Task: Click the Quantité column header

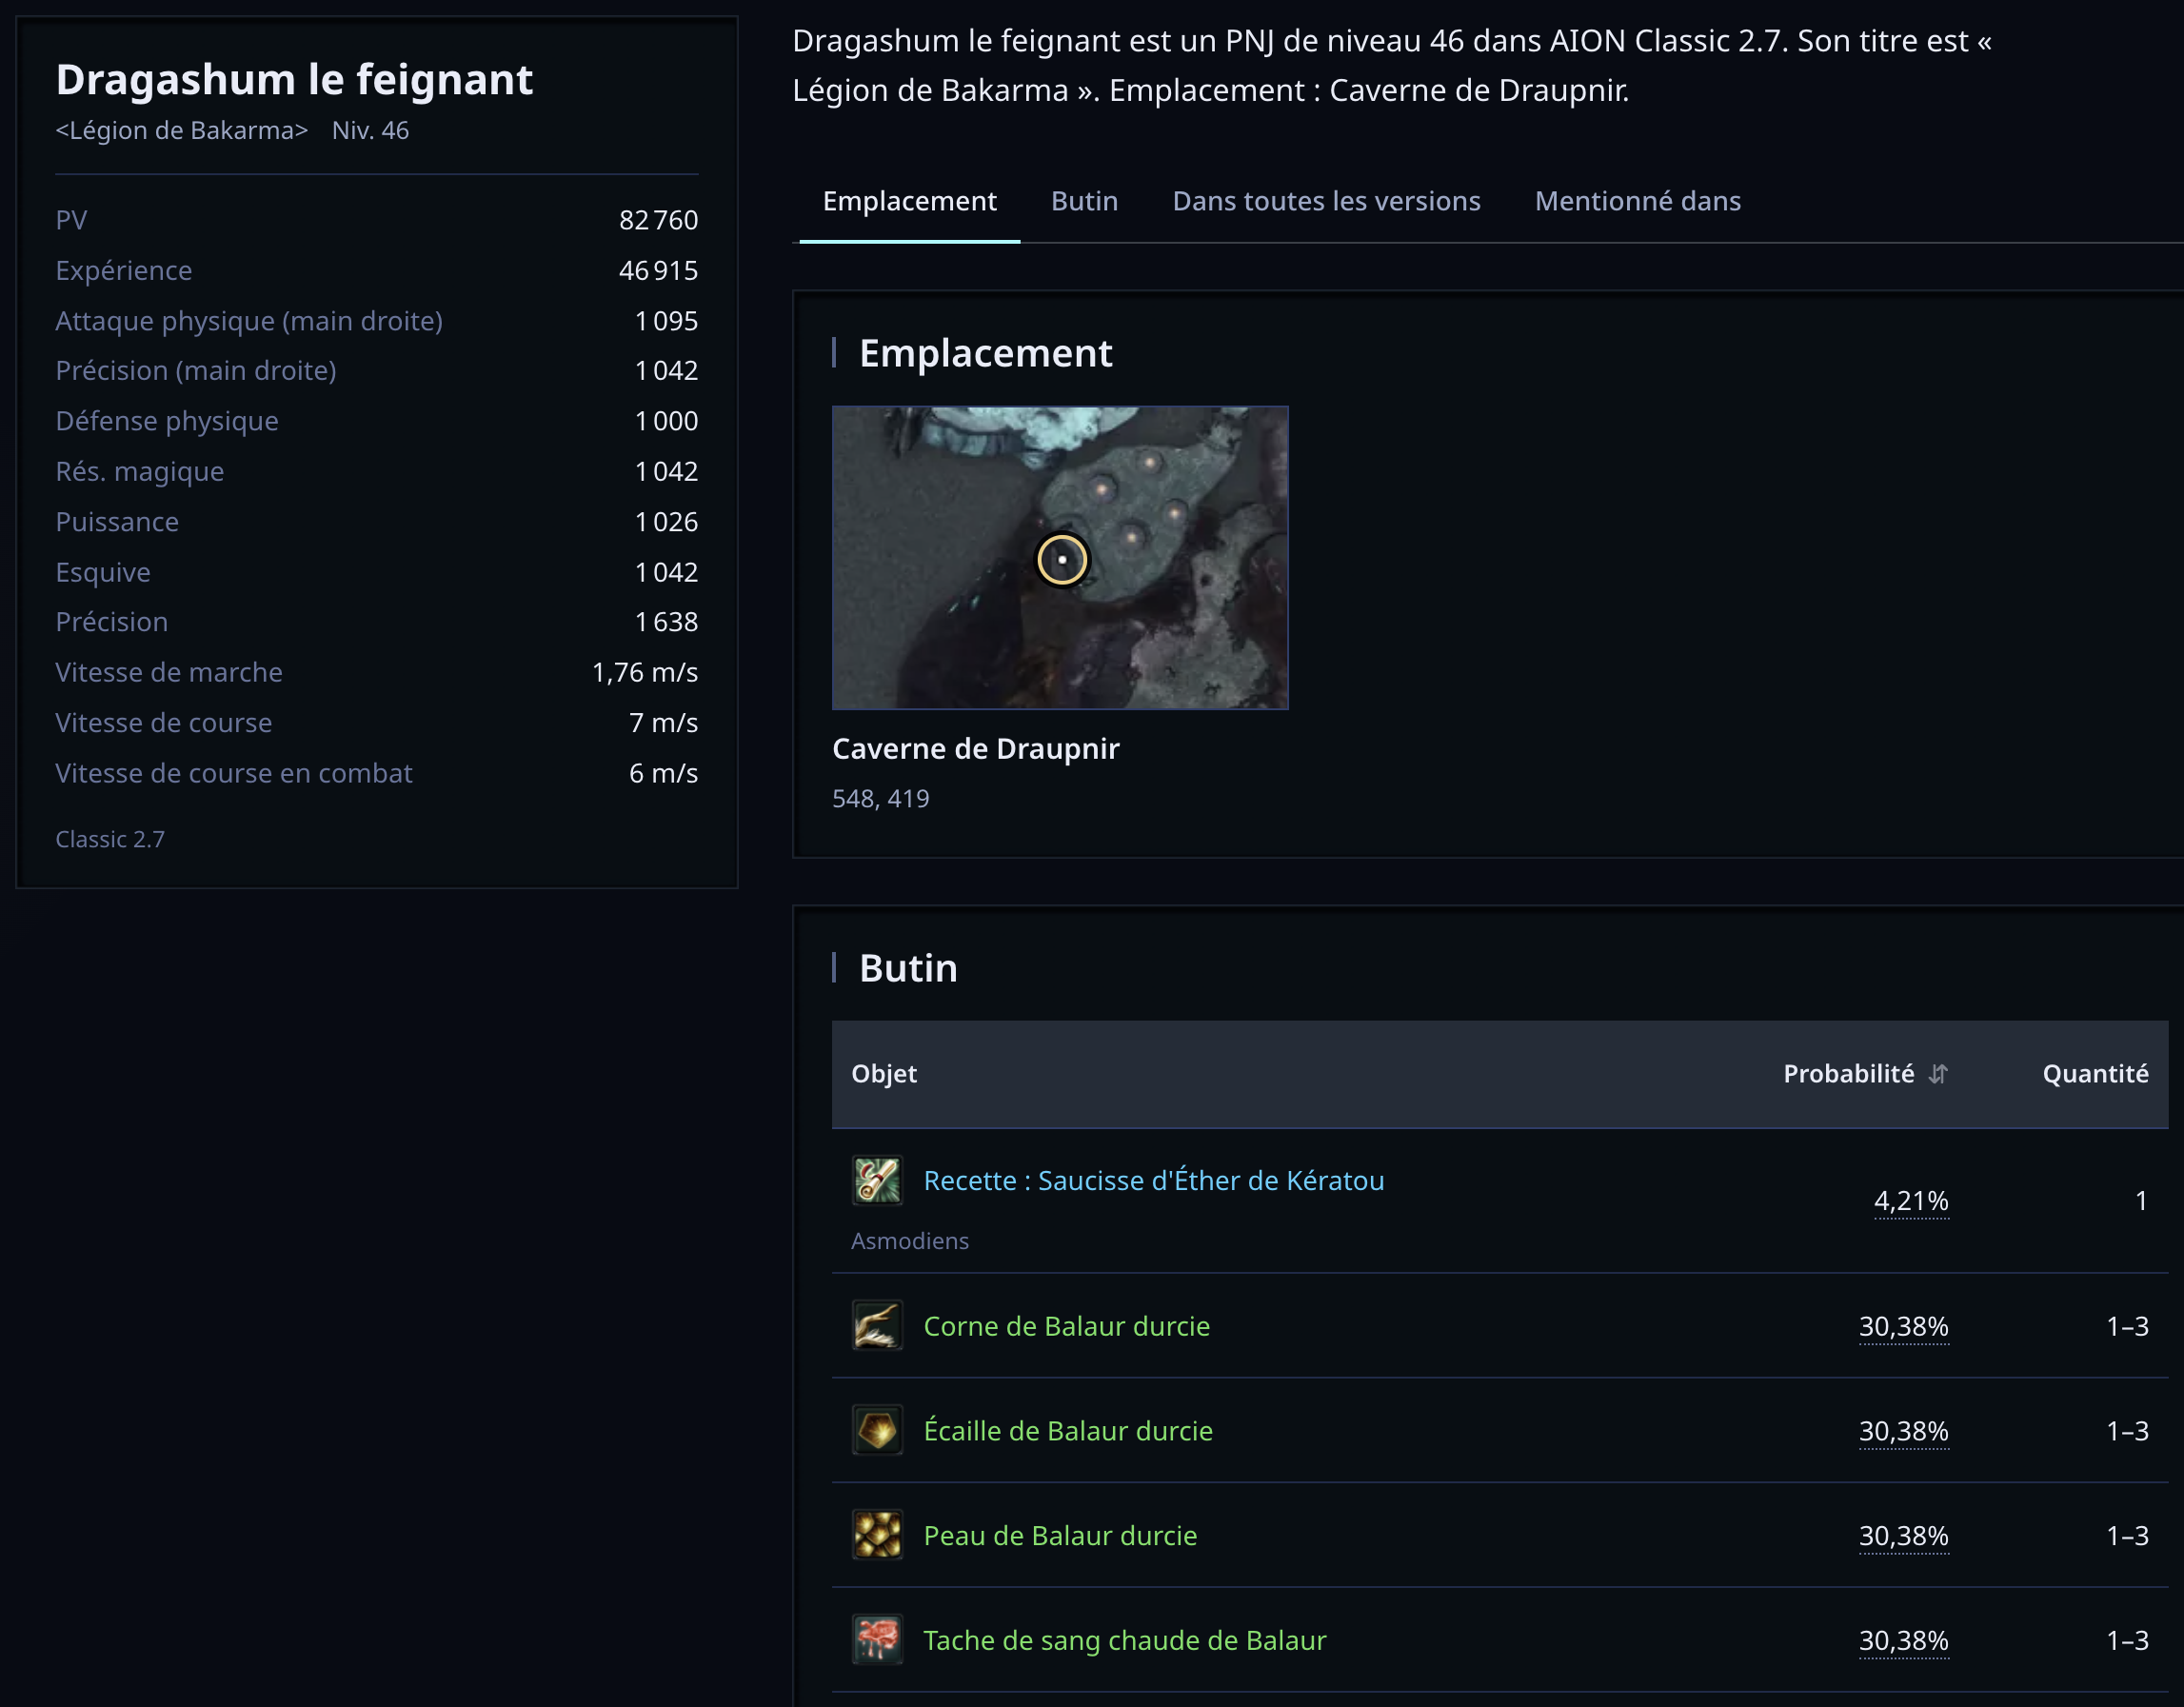Action: click(2095, 1074)
